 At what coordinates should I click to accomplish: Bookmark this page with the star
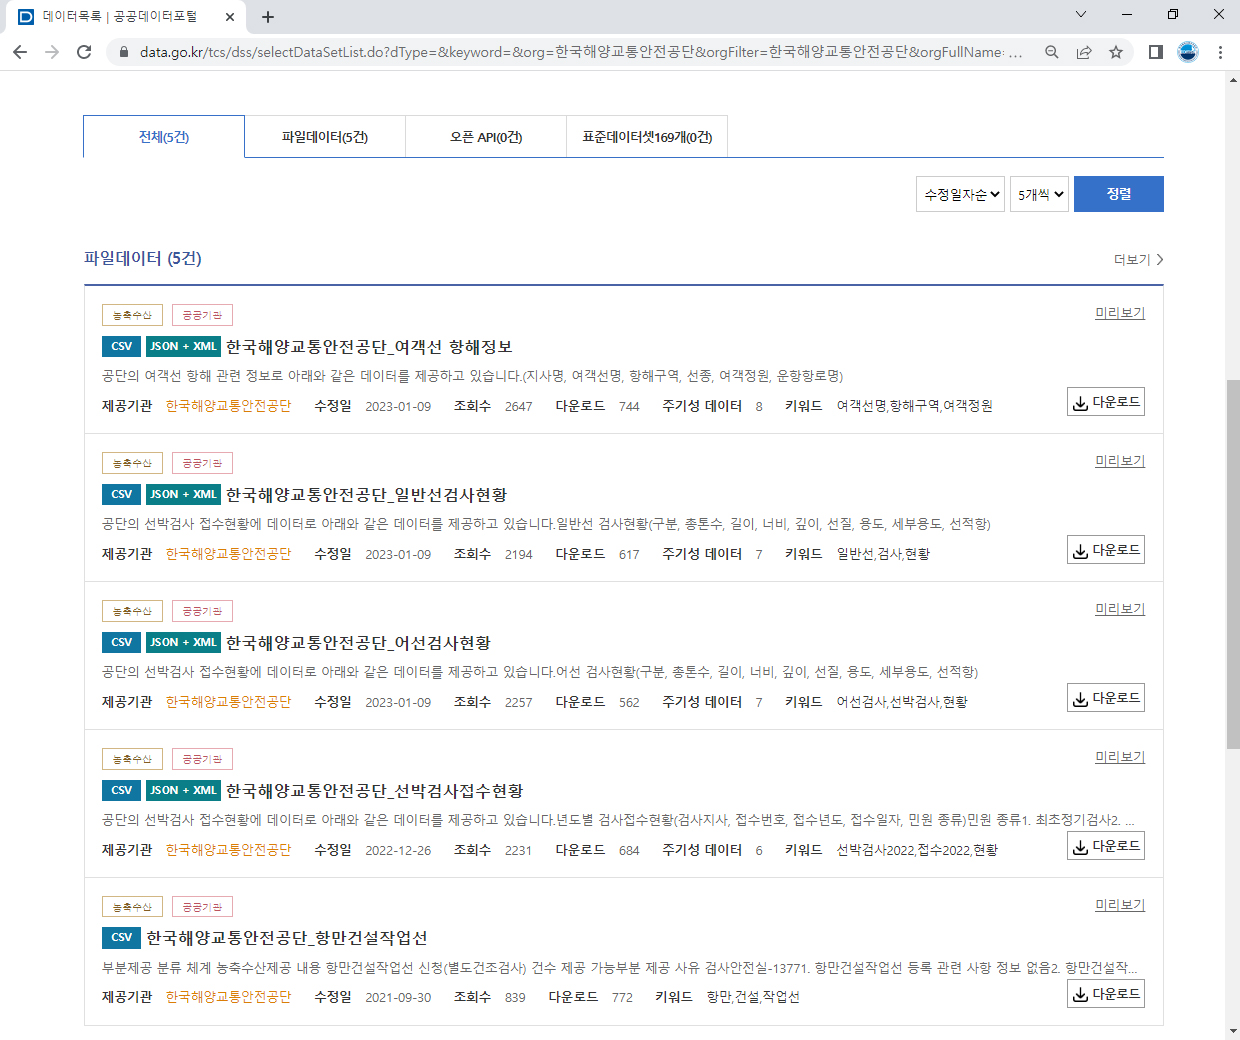(1116, 52)
